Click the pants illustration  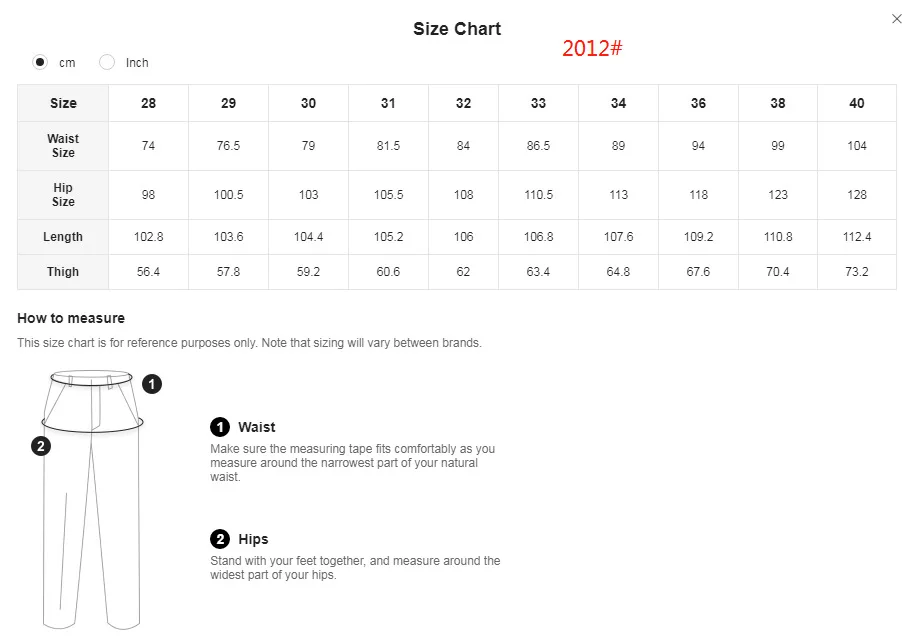(92, 500)
